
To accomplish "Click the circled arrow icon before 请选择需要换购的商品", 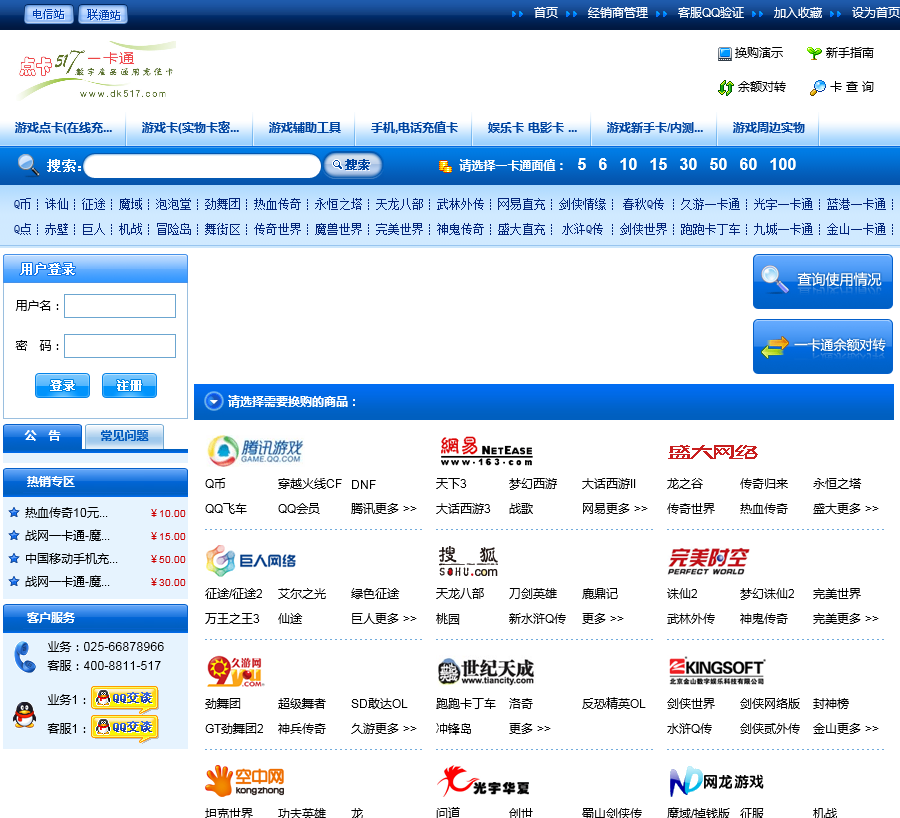I will tap(214, 401).
